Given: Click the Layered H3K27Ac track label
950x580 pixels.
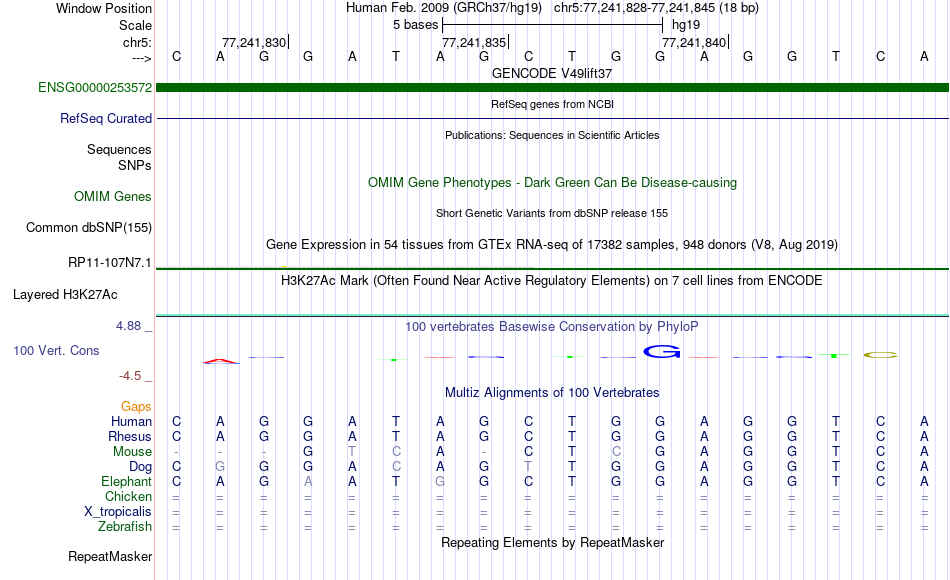Looking at the screenshot, I should [x=65, y=295].
